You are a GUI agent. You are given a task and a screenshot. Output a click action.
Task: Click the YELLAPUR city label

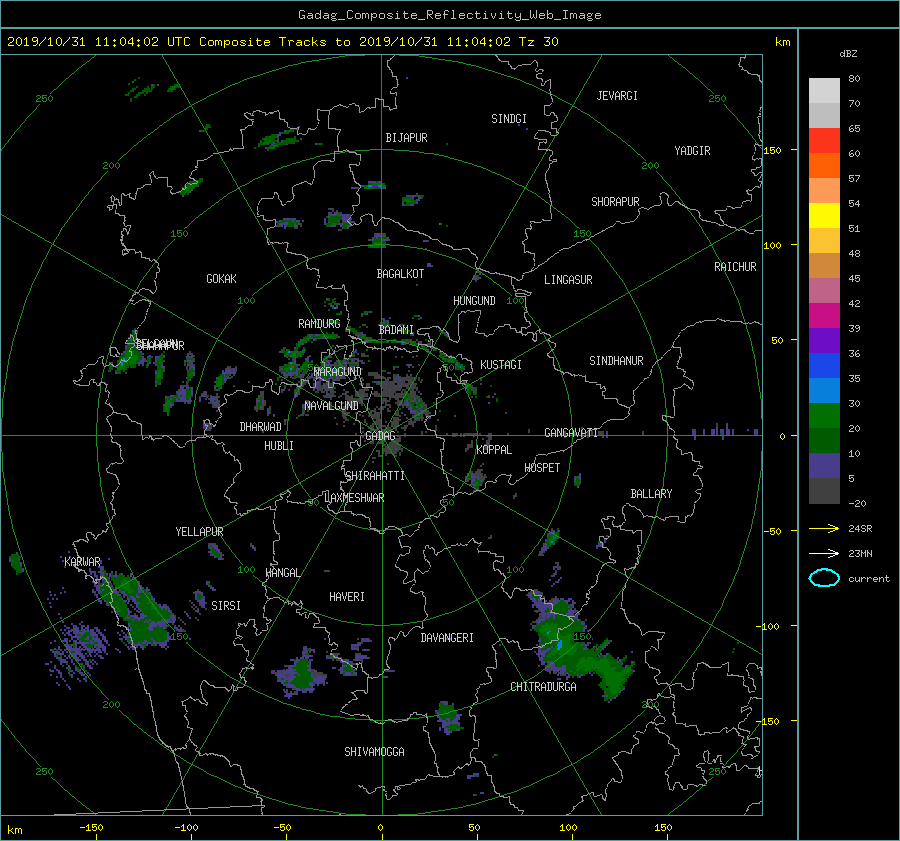pos(199,532)
